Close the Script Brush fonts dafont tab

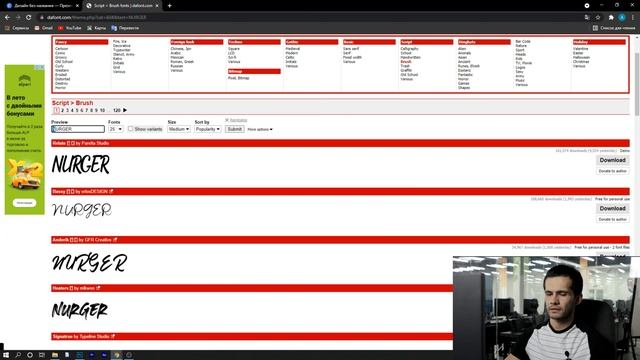(x=157, y=6)
